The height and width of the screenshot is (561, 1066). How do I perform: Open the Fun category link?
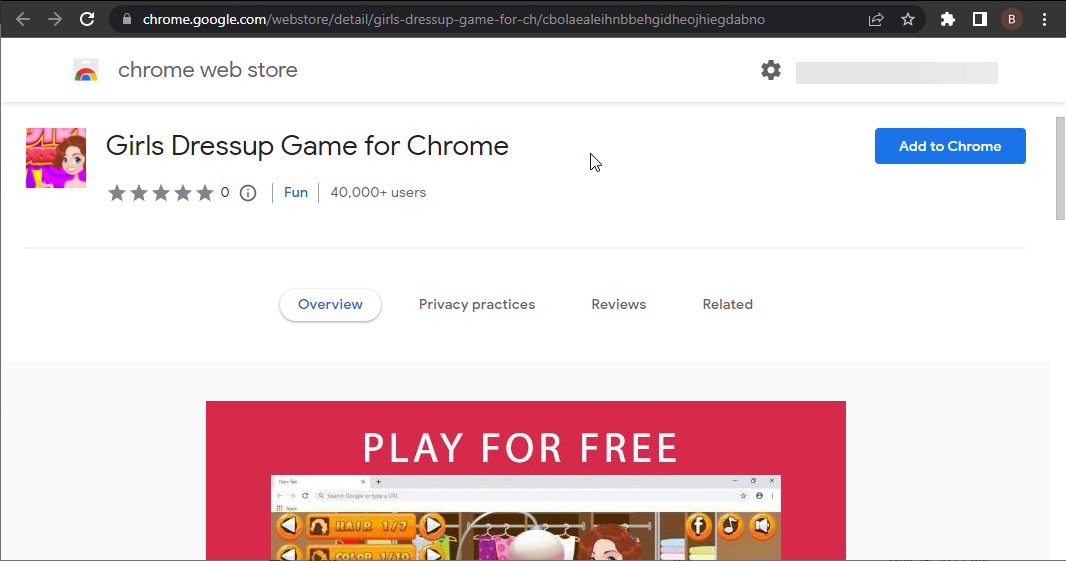(296, 192)
